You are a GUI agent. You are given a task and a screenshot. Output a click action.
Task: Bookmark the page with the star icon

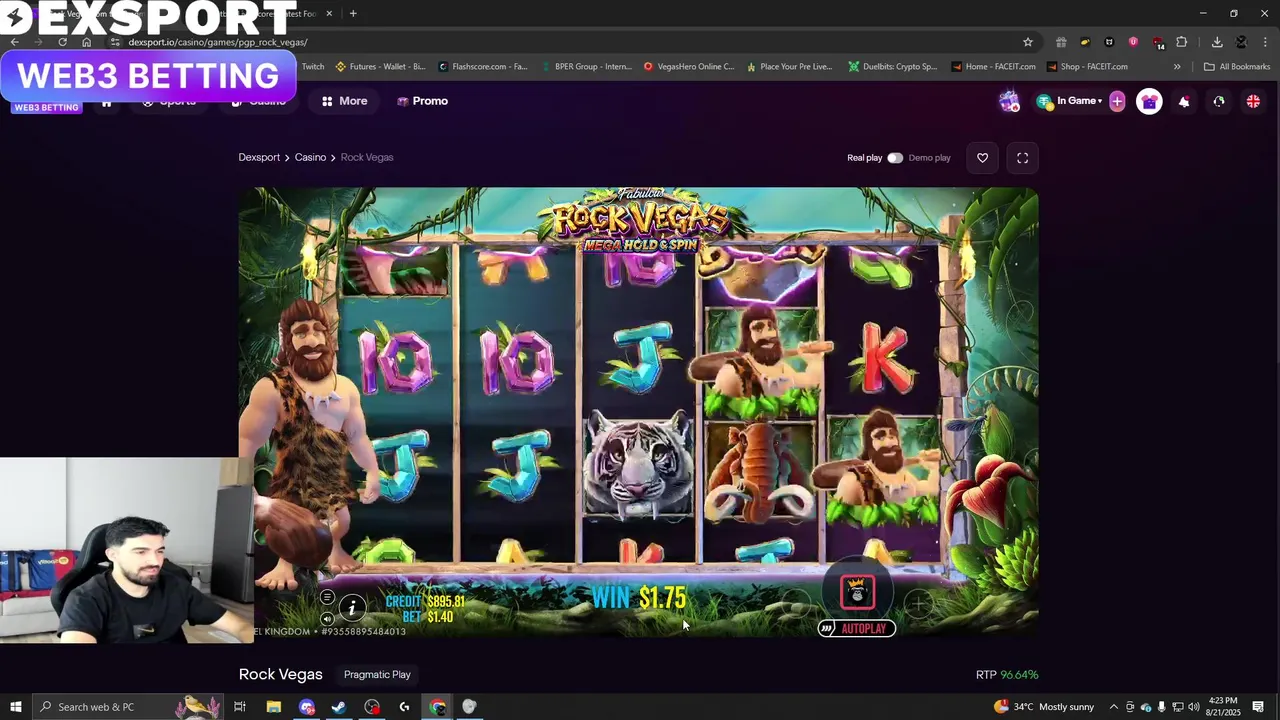1027,42
